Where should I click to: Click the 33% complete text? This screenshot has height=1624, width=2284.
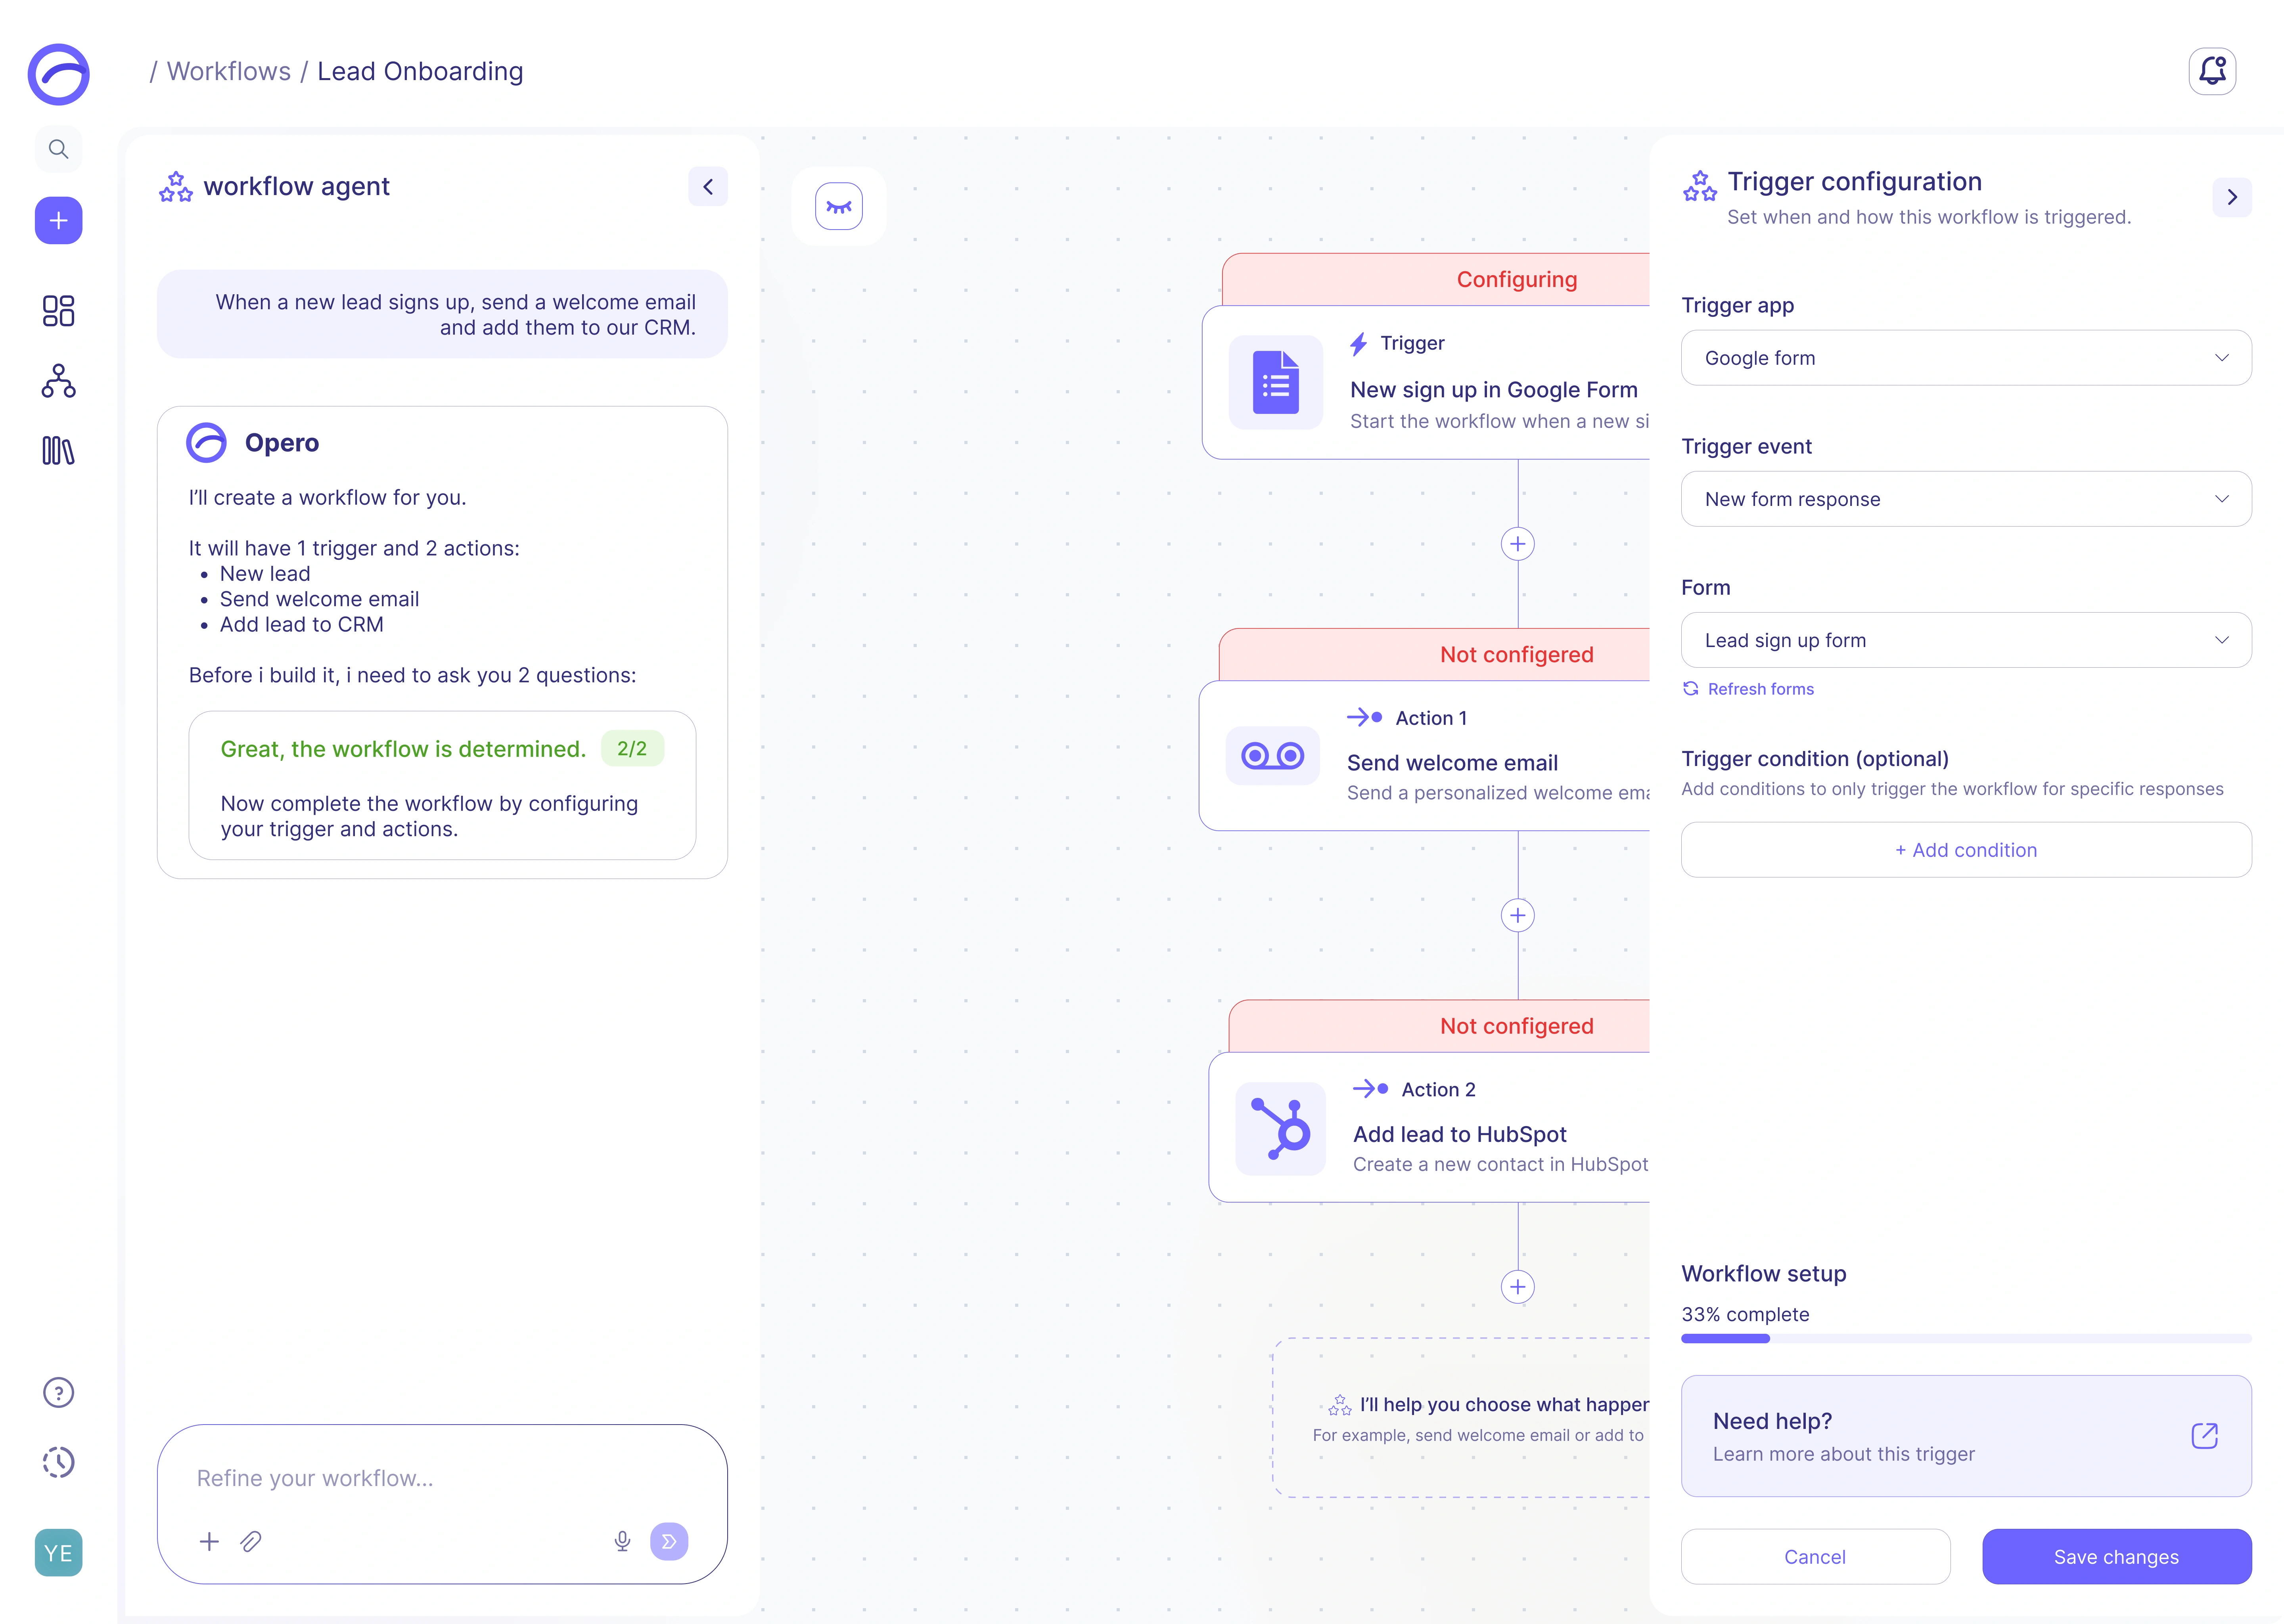tap(1745, 1315)
